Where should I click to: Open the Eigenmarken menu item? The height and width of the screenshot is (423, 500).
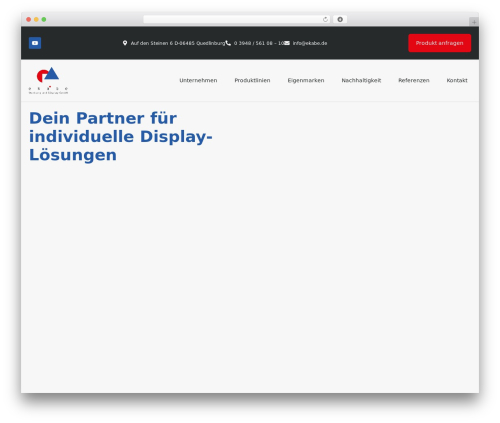(306, 80)
